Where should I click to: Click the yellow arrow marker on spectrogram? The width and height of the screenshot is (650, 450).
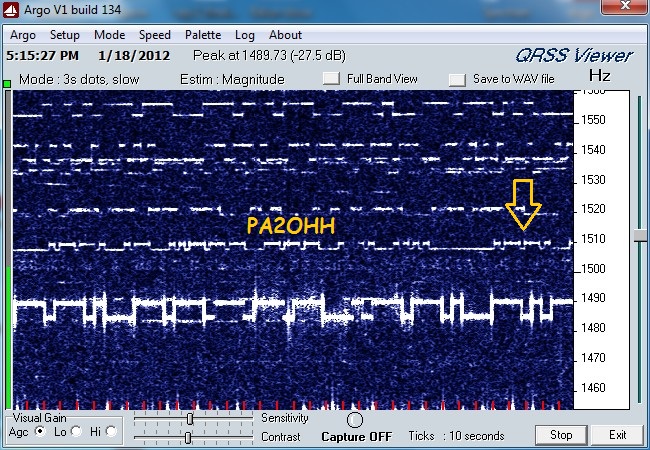click(522, 203)
